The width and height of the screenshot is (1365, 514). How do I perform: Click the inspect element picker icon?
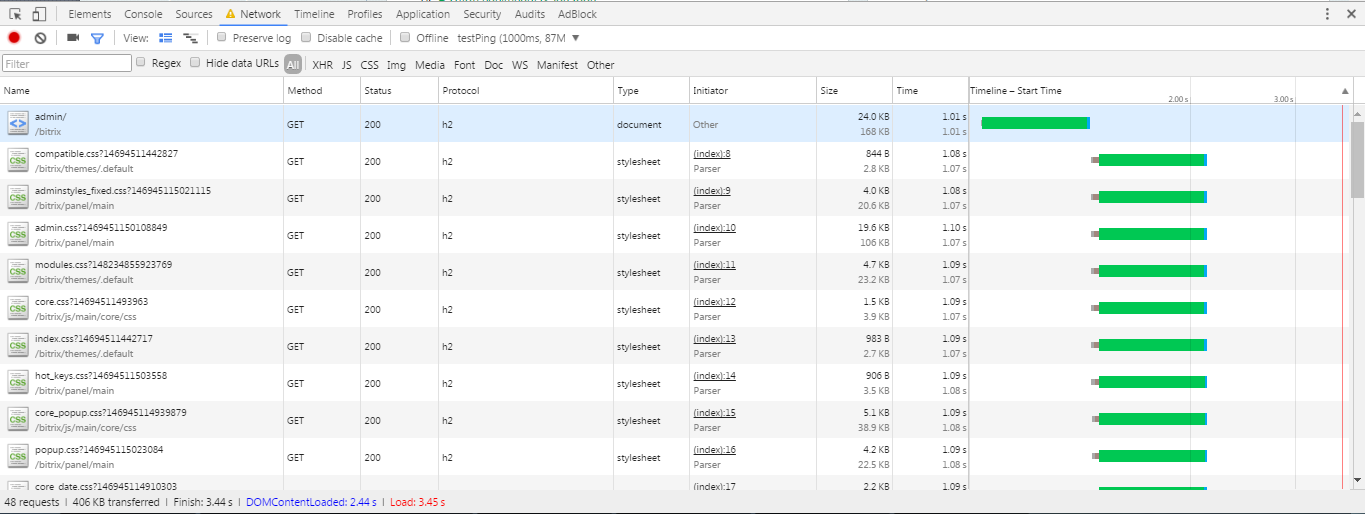click(15, 14)
